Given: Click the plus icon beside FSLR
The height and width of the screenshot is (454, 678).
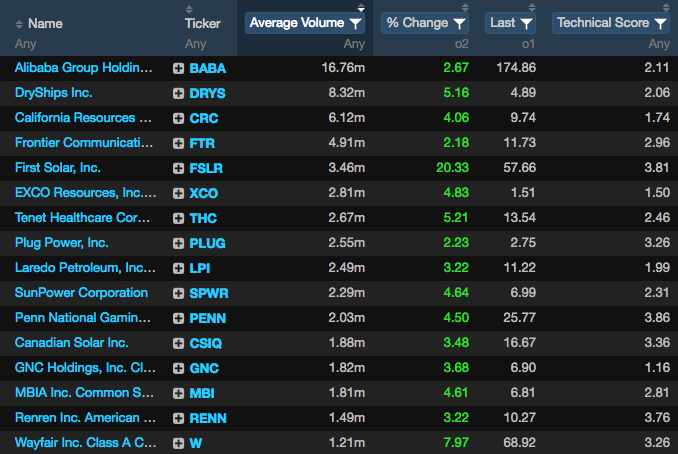Looking at the screenshot, I should click(x=178, y=168).
